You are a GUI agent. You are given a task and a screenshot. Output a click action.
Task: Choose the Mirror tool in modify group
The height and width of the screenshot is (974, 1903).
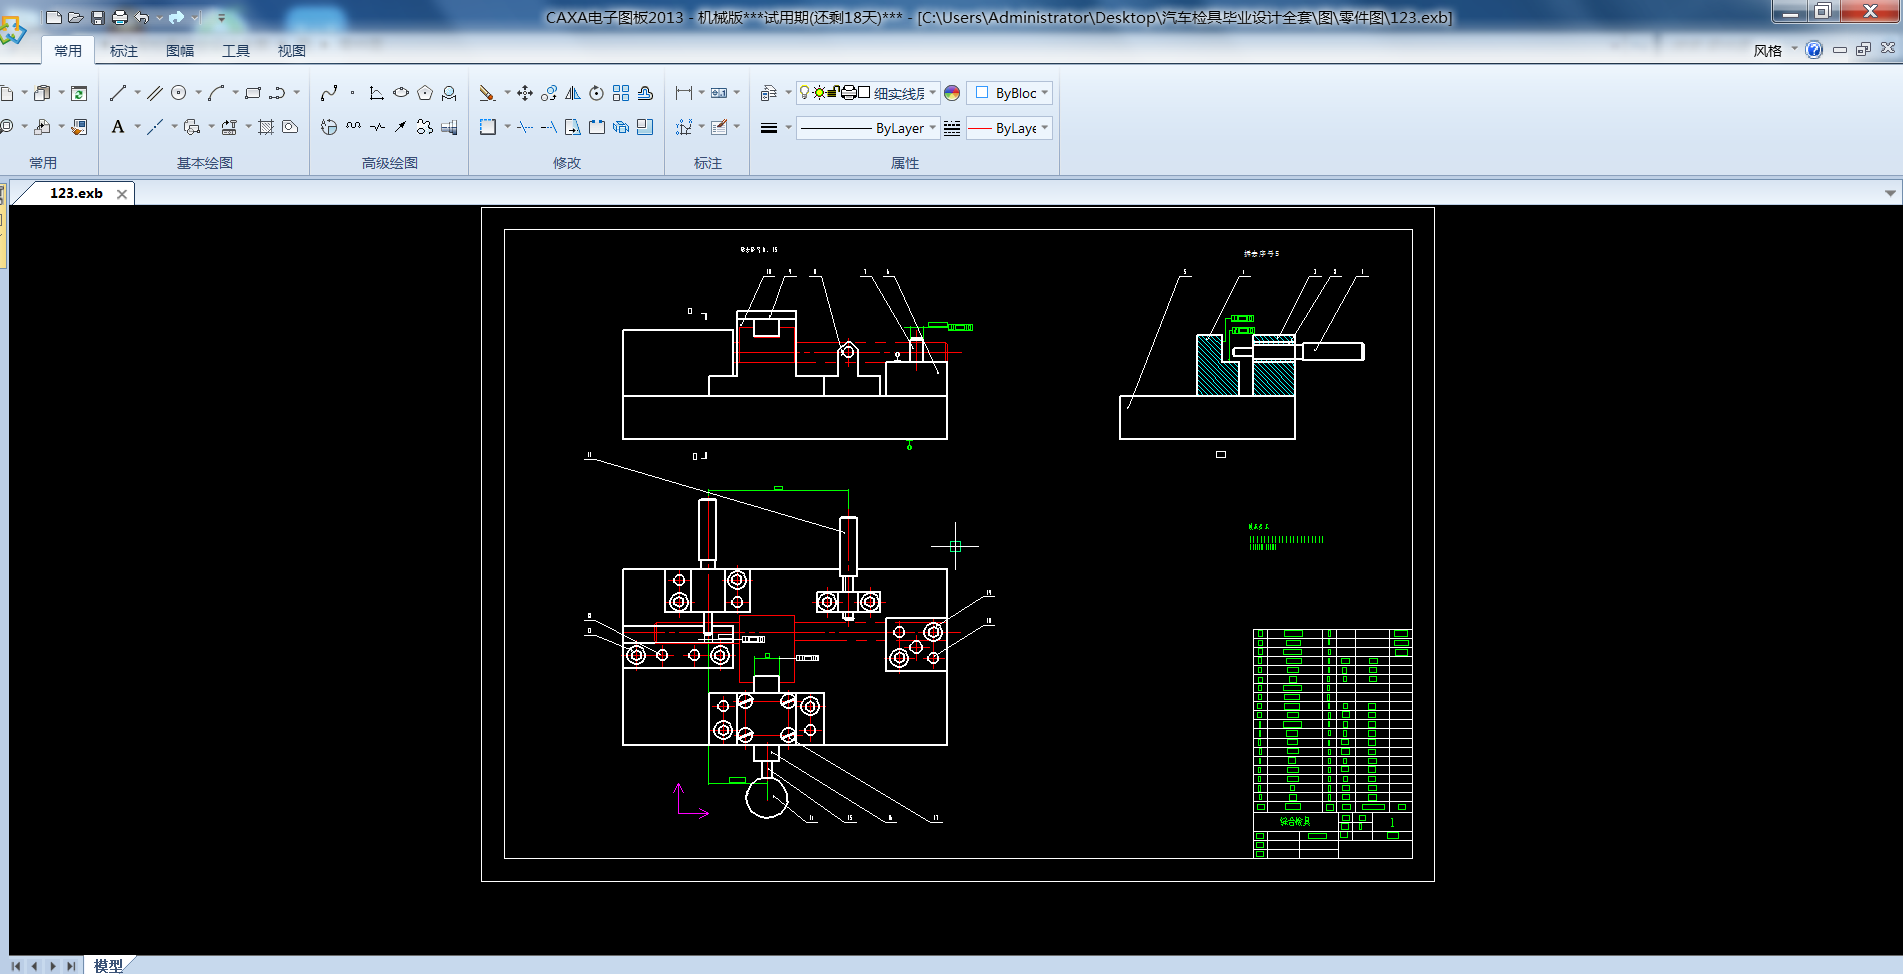573,93
